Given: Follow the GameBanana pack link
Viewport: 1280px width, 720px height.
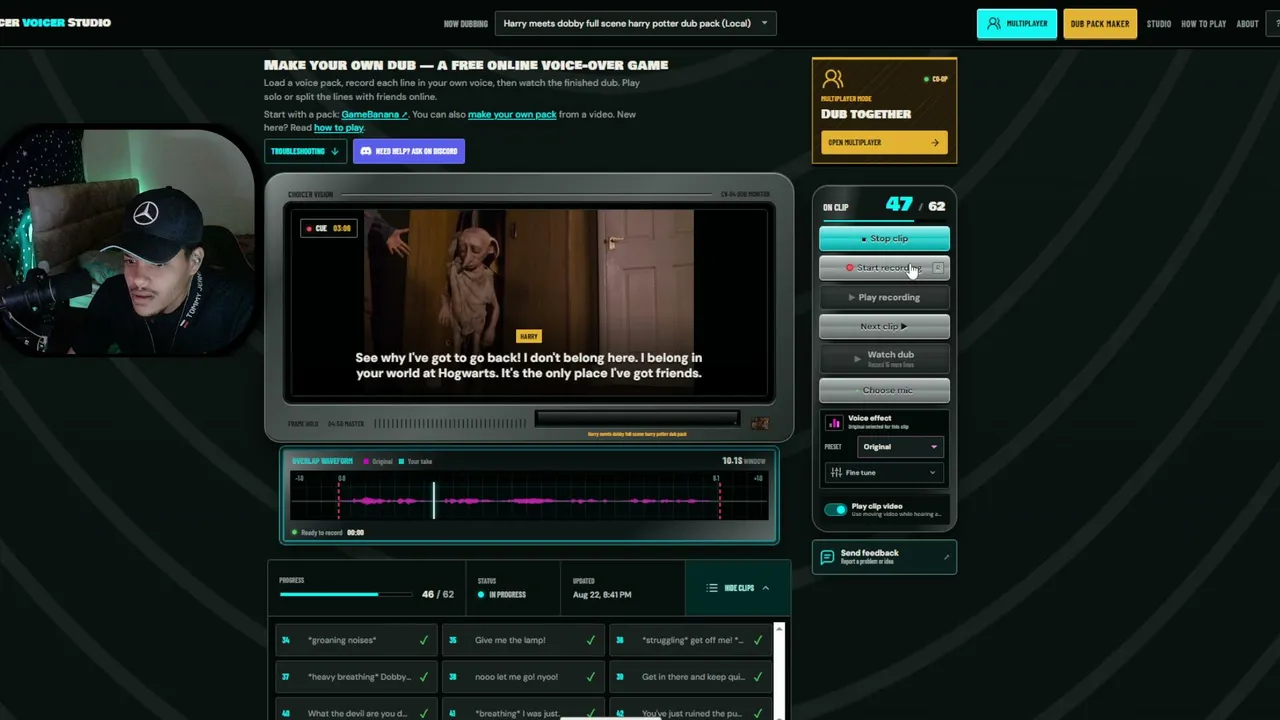Looking at the screenshot, I should [375, 114].
